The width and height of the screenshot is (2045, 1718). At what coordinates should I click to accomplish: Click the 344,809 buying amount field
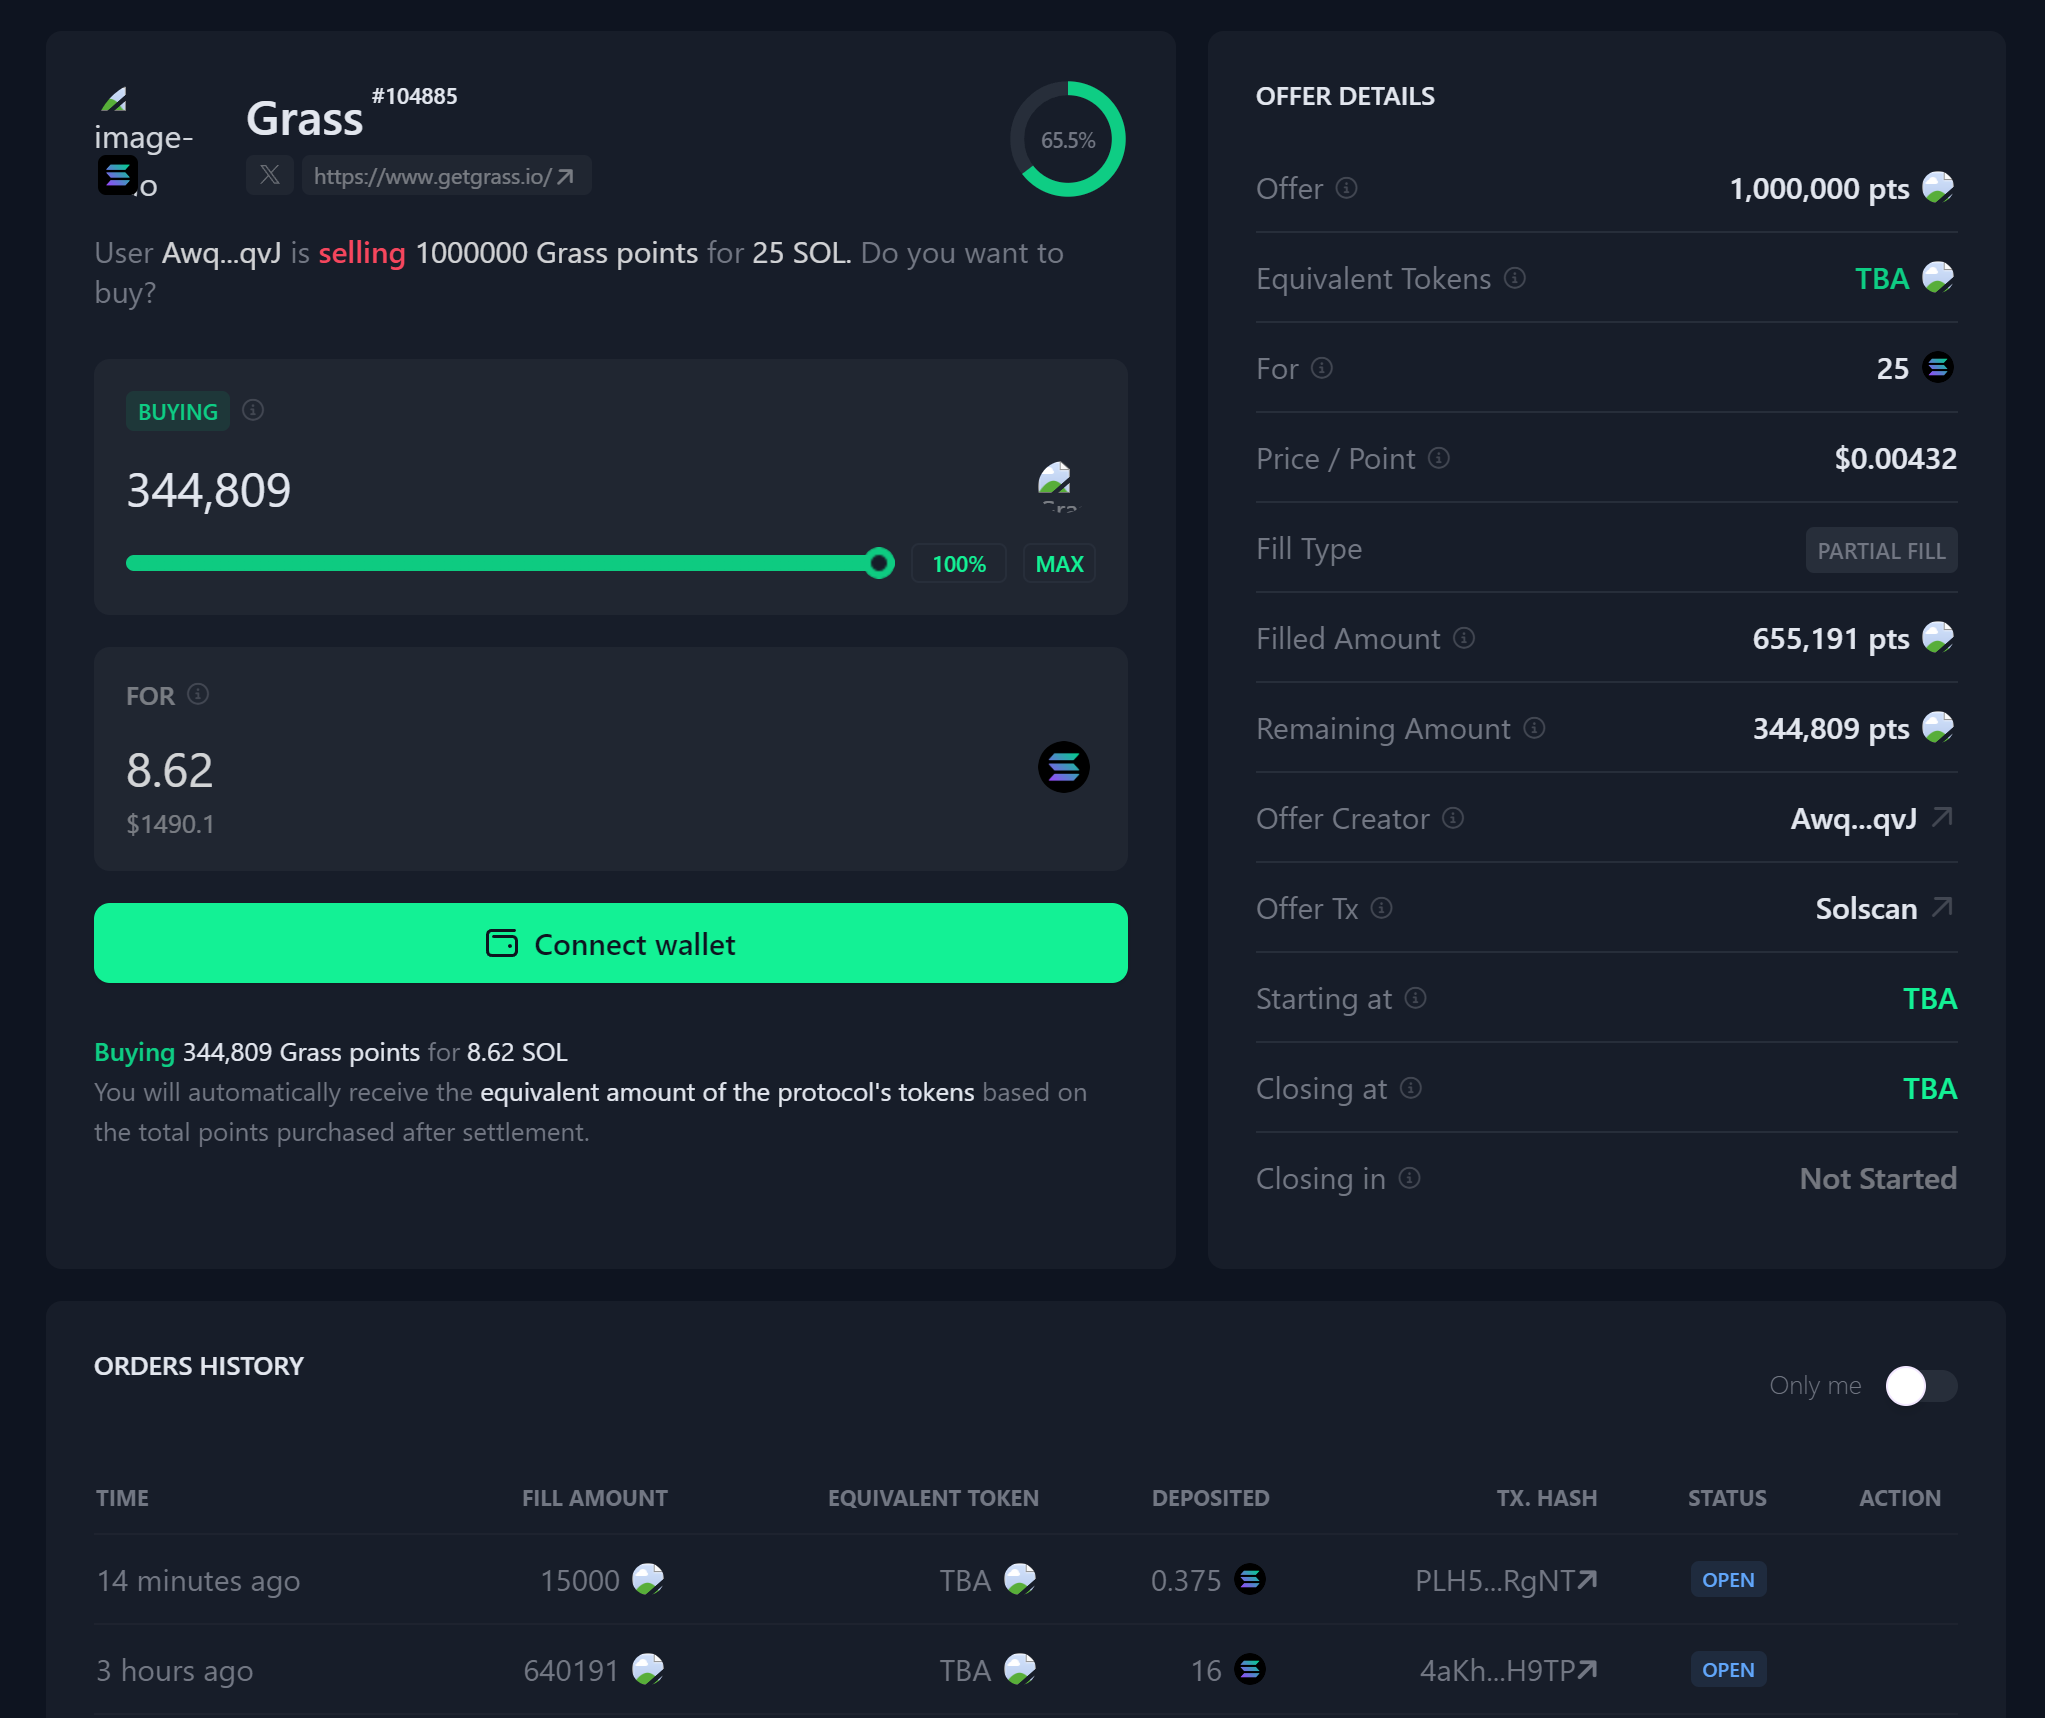click(x=209, y=491)
